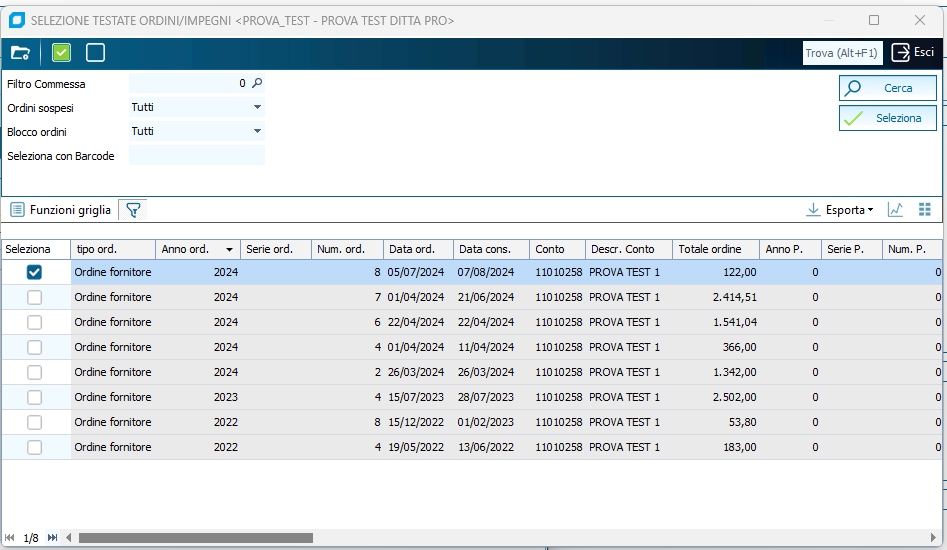Click the Seleziona column header
This screenshot has width=947, height=550.
(x=36, y=249)
